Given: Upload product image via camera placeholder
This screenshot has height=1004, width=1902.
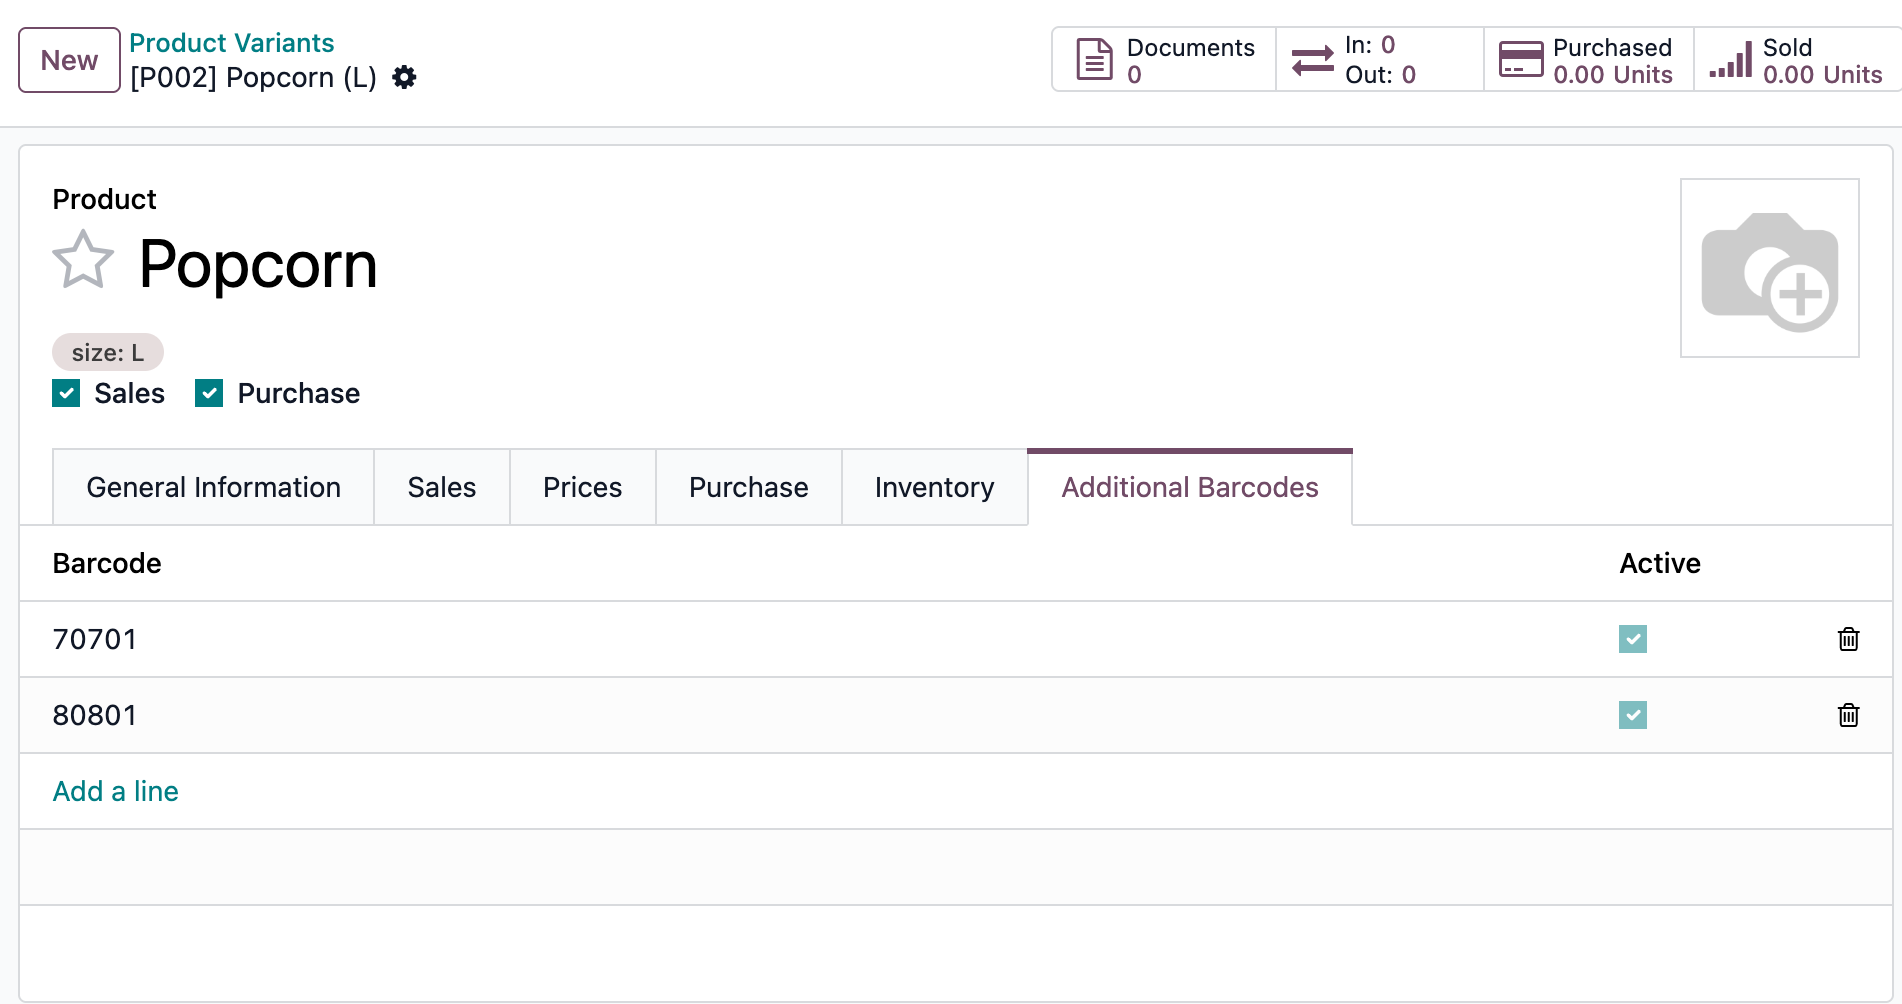Looking at the screenshot, I should coord(1769,268).
